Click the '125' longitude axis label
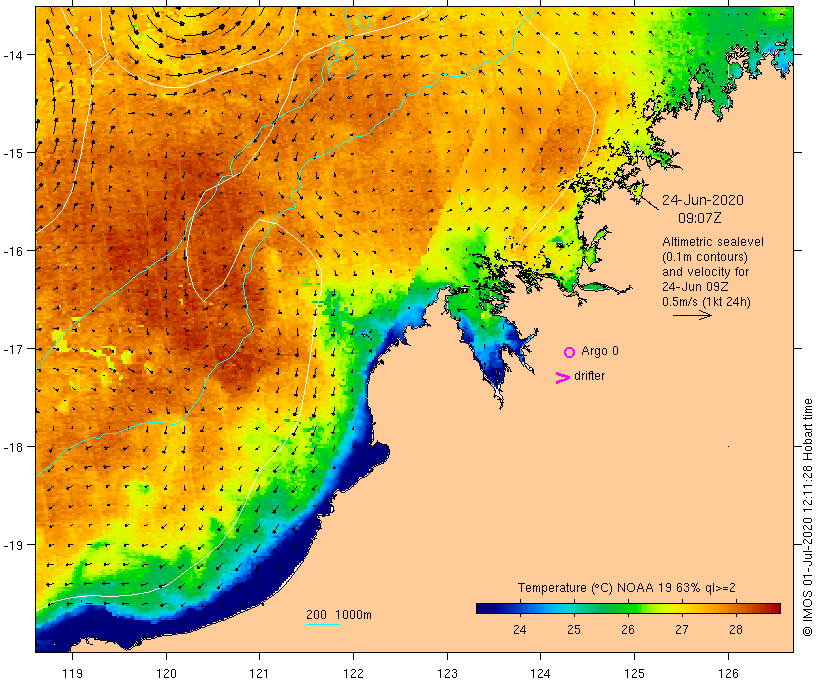Image resolution: width=820 pixels, height=680 pixels. pos(634,673)
